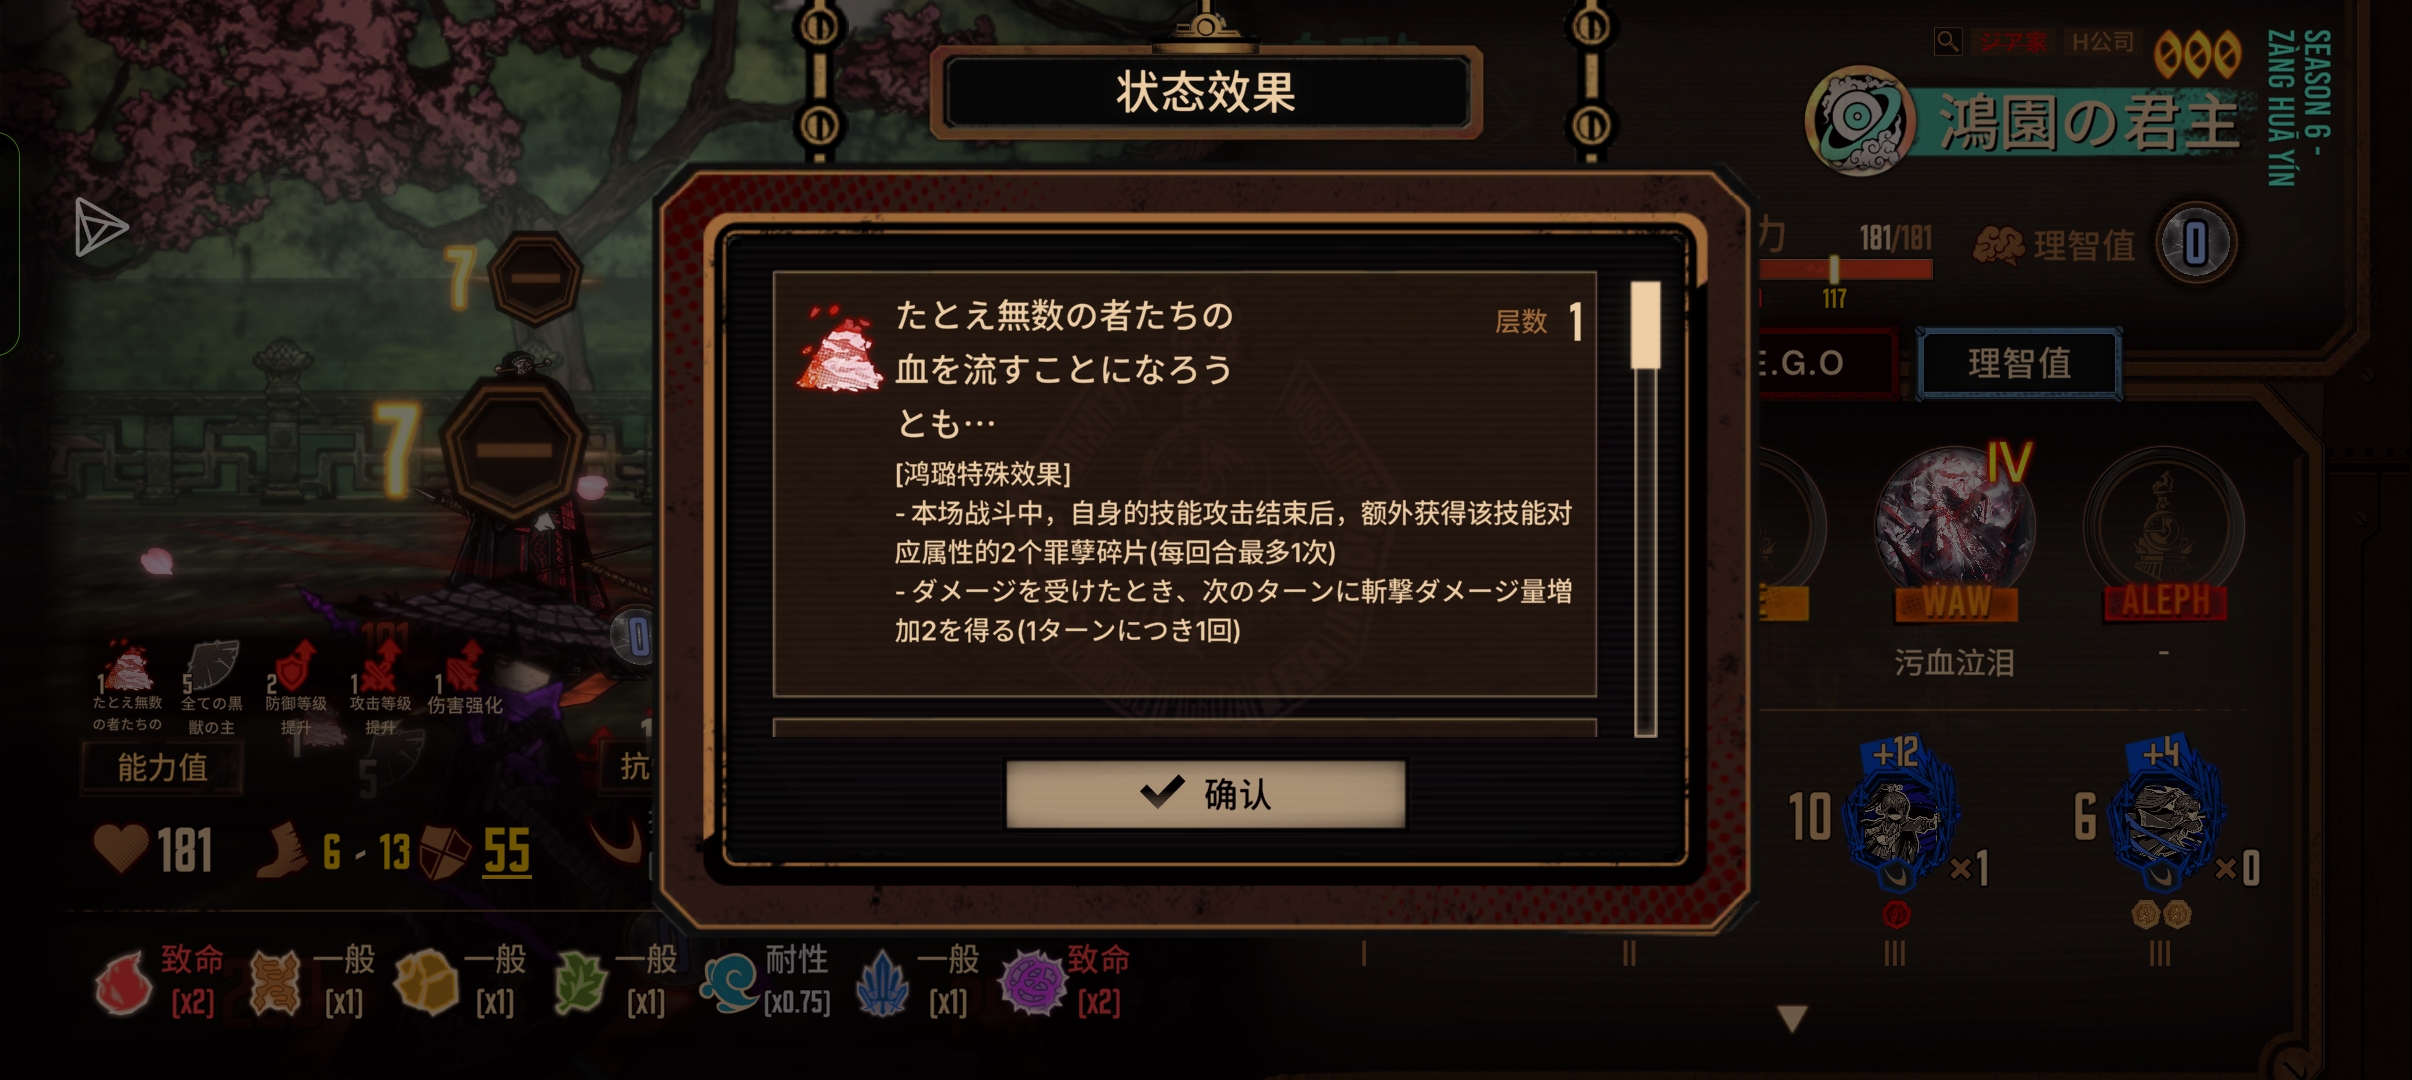Open the E.G.O tab

[1825, 363]
